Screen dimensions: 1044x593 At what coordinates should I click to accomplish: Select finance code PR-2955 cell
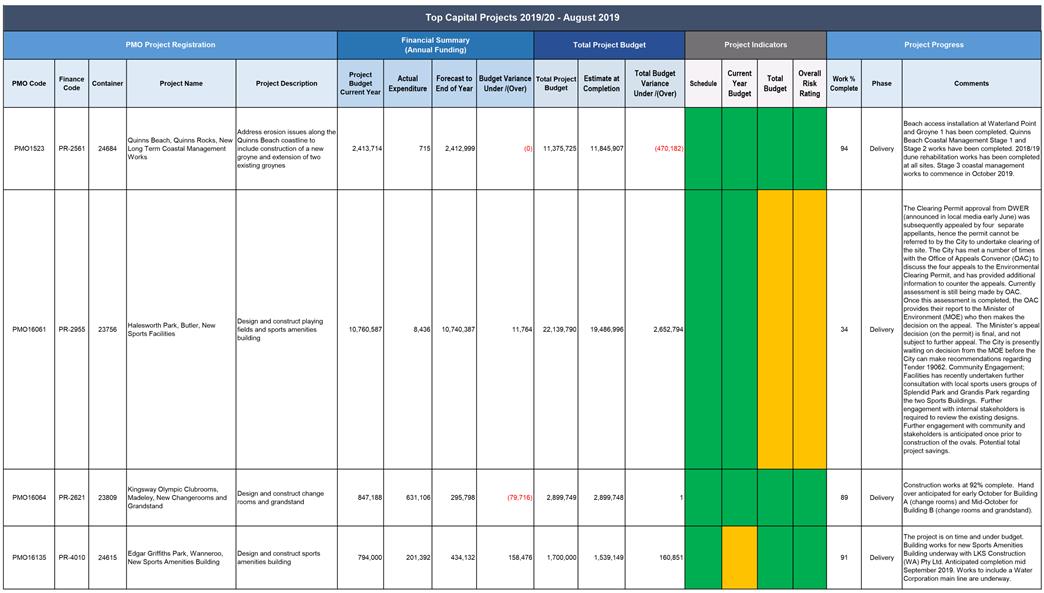[x=71, y=329]
